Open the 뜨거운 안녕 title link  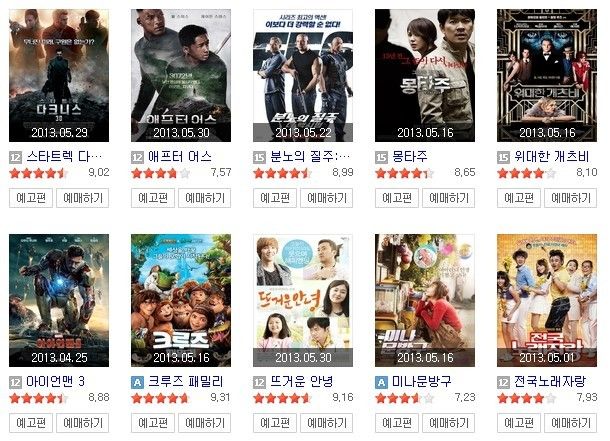pyautogui.click(x=302, y=382)
